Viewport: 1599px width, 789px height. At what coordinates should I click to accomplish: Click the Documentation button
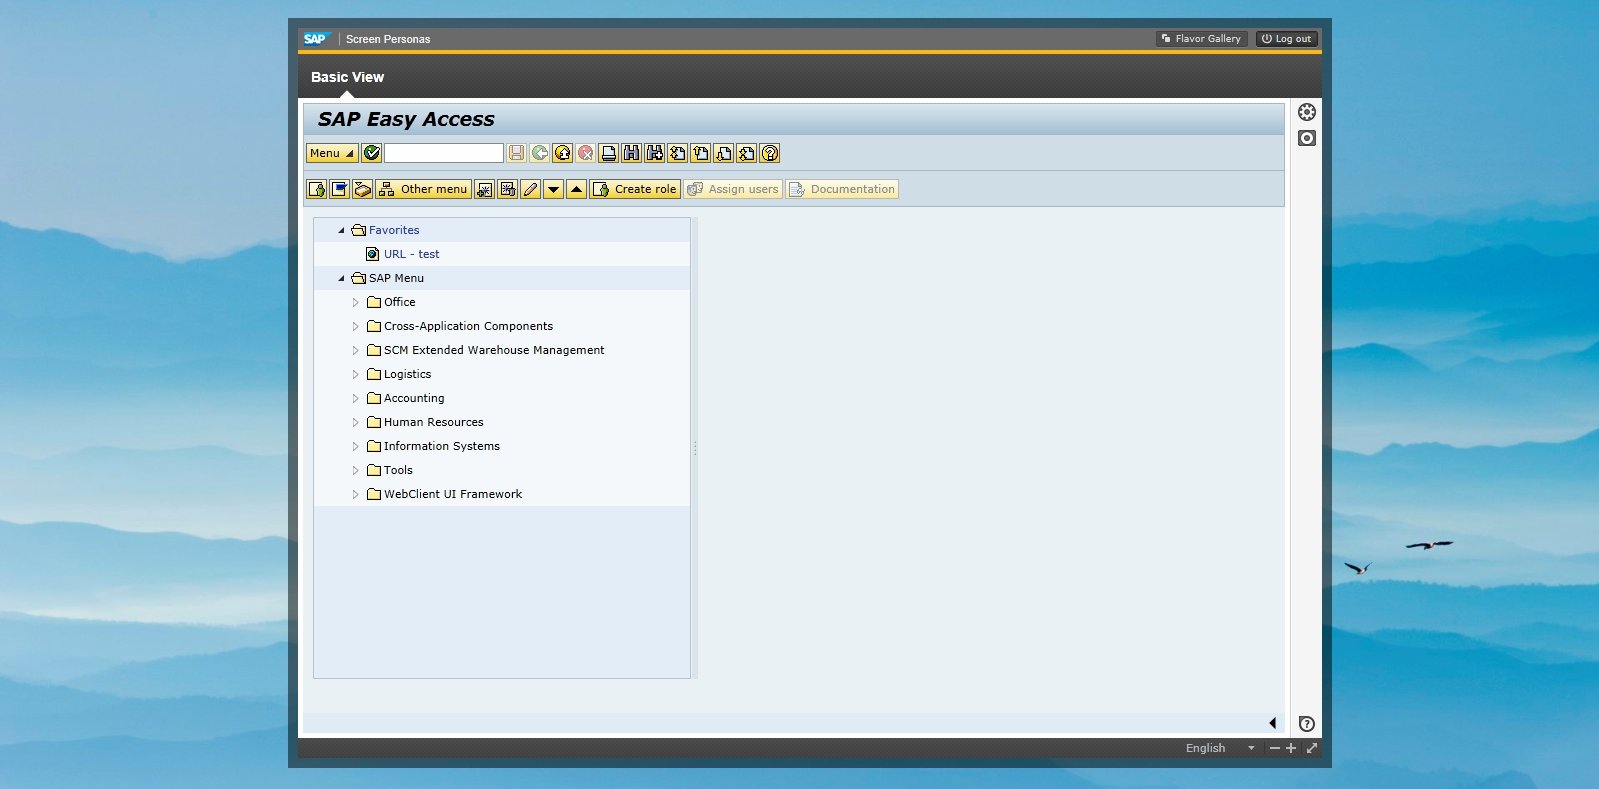pyautogui.click(x=842, y=189)
